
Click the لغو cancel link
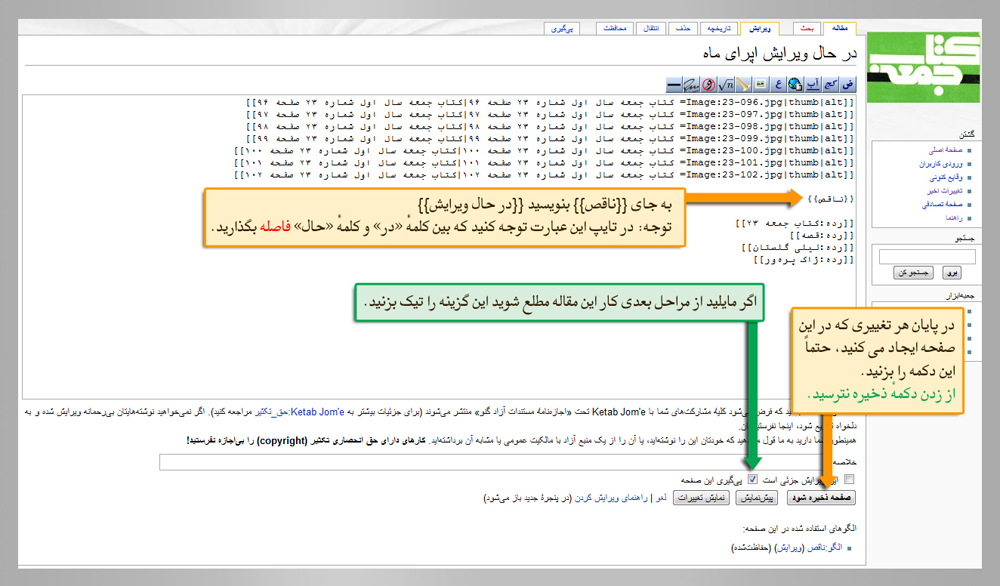click(x=661, y=498)
